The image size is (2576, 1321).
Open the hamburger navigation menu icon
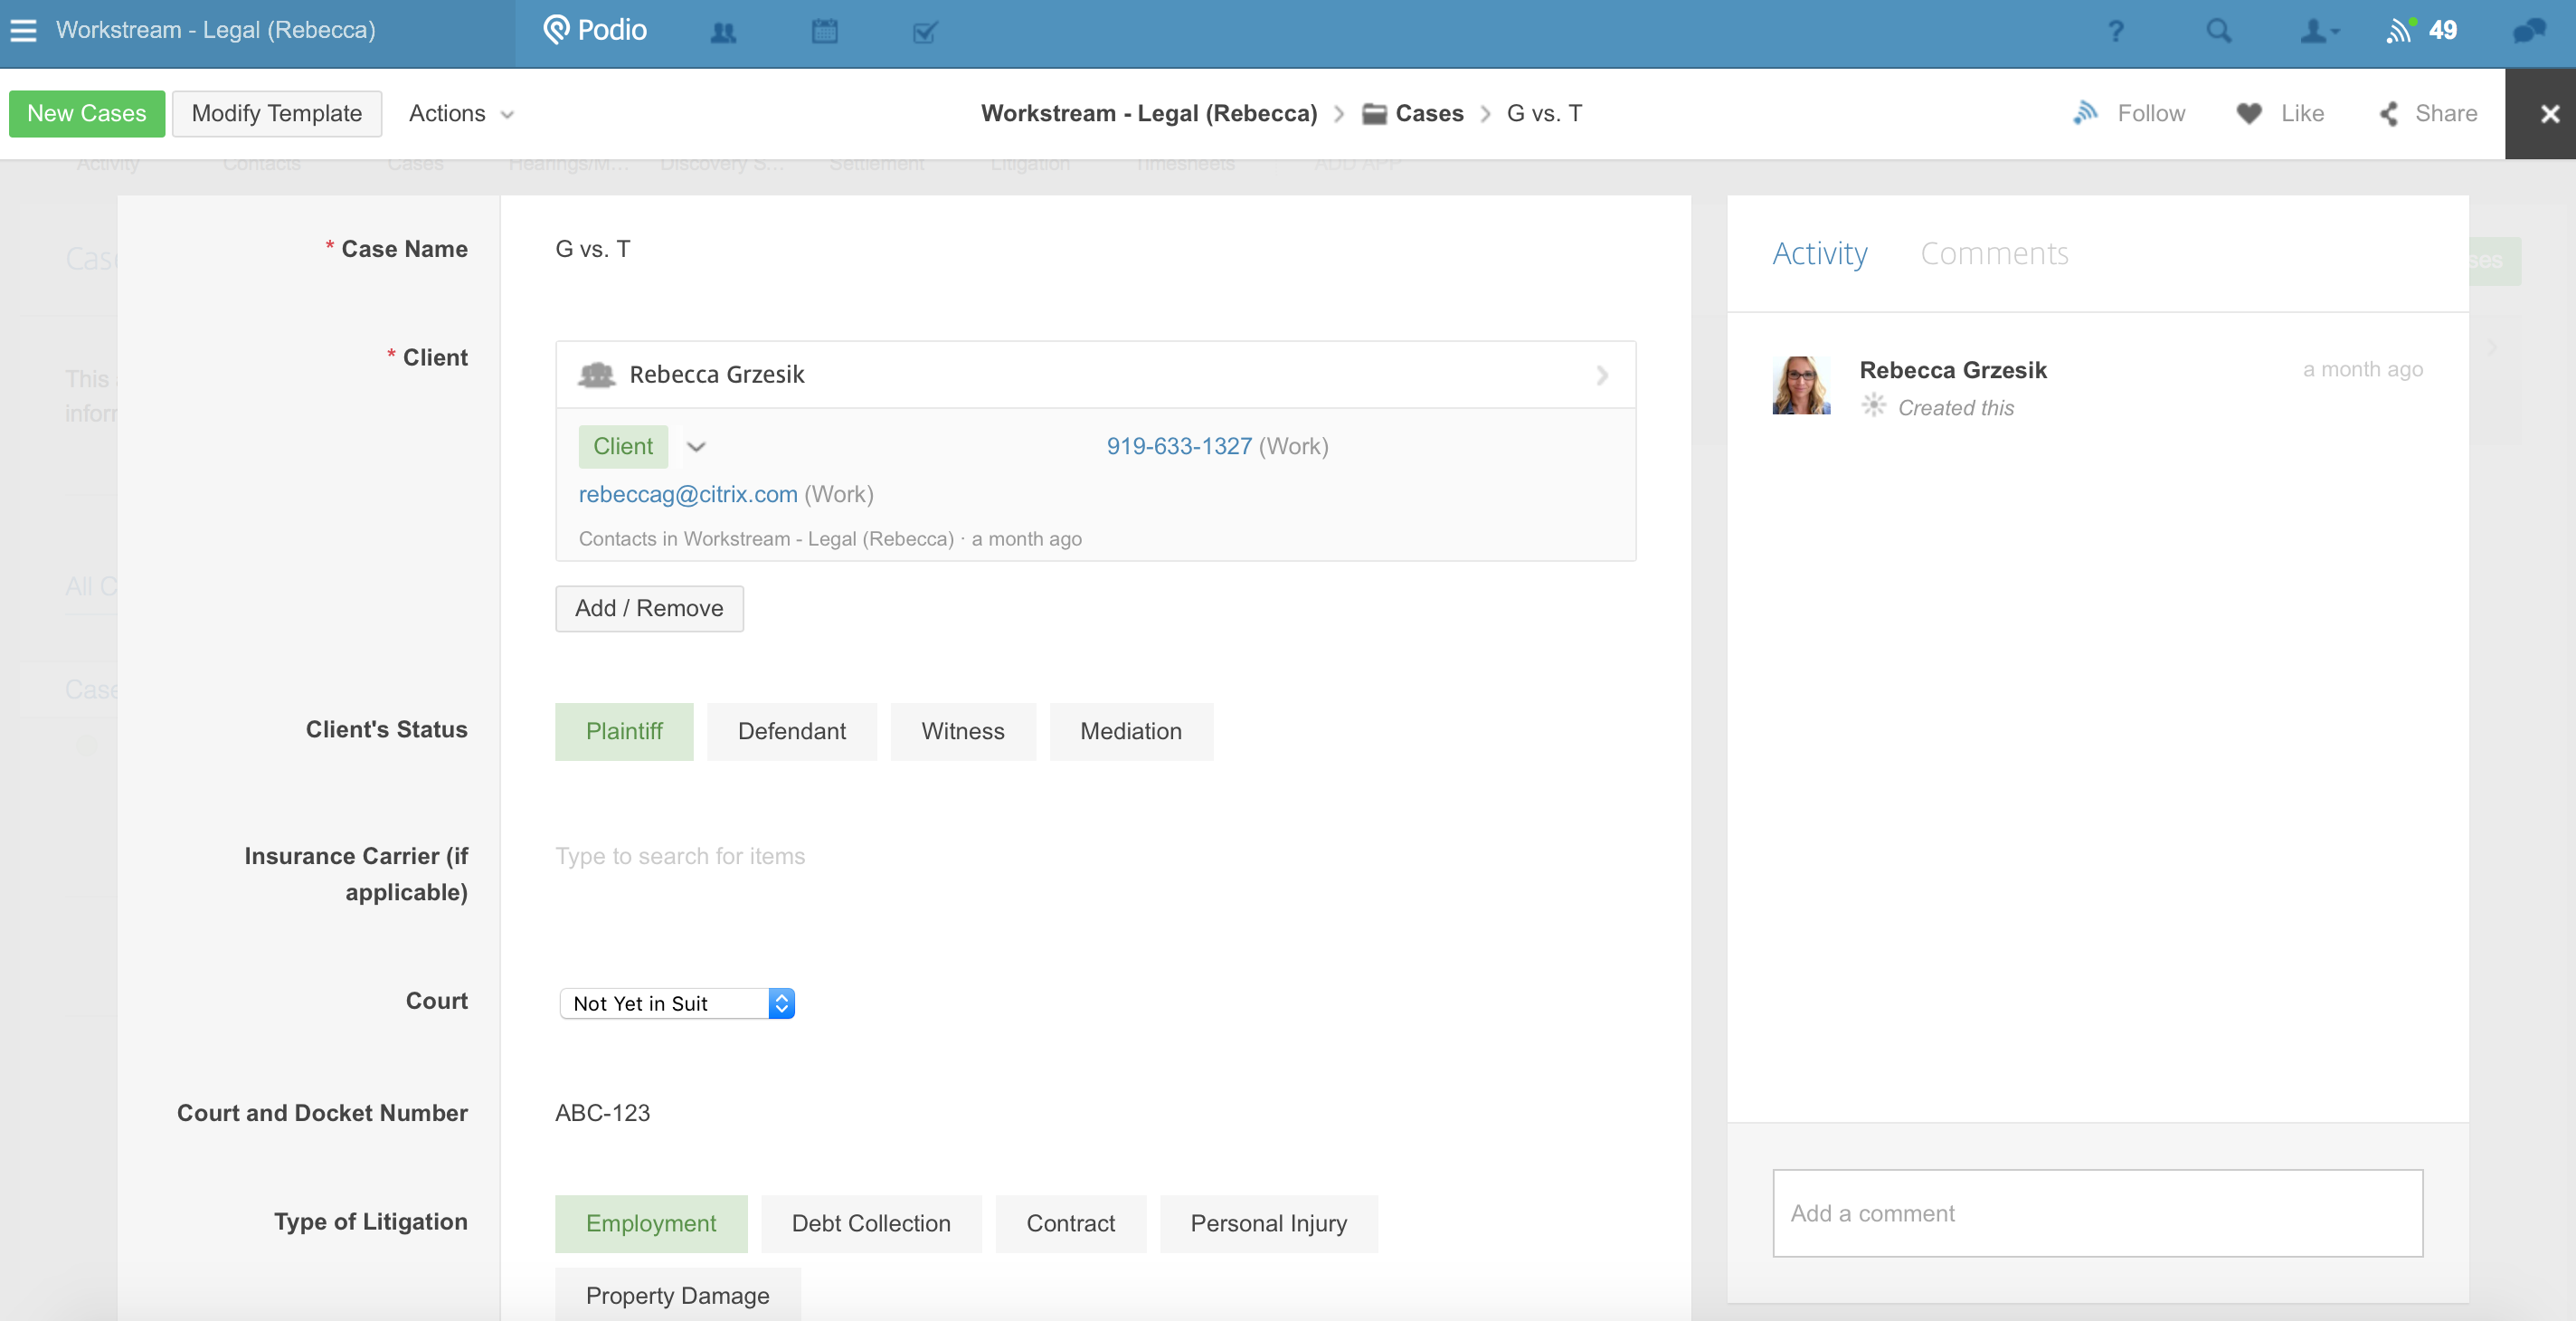pyautogui.click(x=23, y=30)
